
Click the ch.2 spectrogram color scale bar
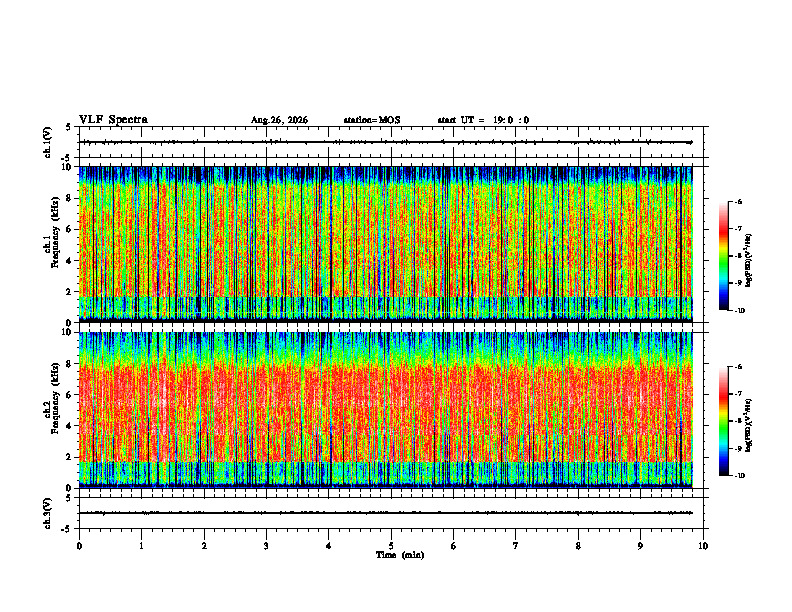[723, 421]
